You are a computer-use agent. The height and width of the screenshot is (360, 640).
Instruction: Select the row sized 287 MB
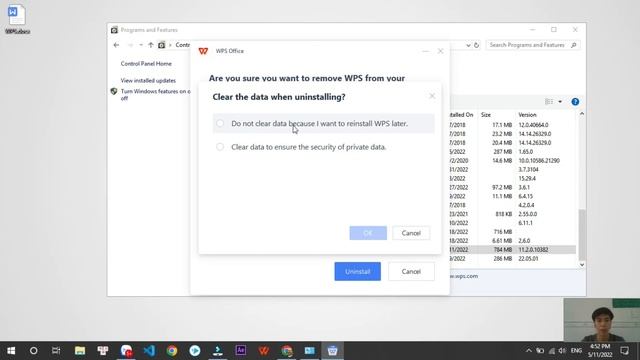click(513, 152)
